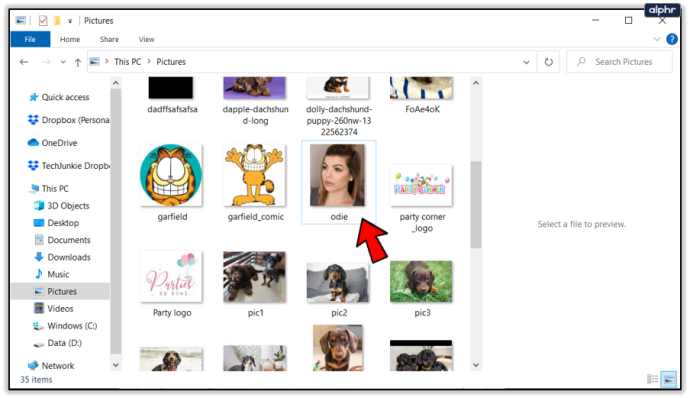Viewport: 690px width, 398px height.
Task: Select the pic1 image thumbnail
Action: [x=254, y=277]
